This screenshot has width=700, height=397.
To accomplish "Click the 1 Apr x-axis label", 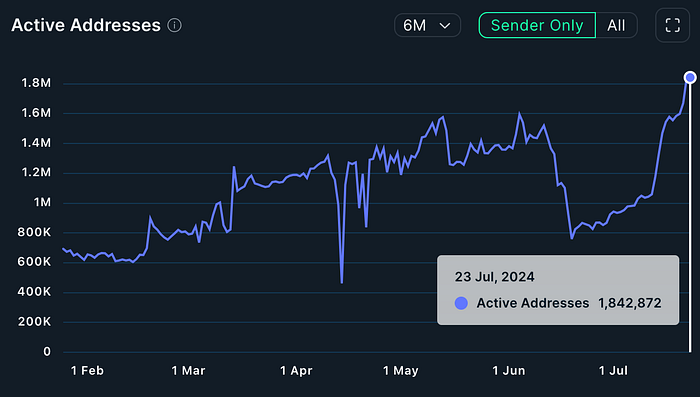I will [x=296, y=371].
